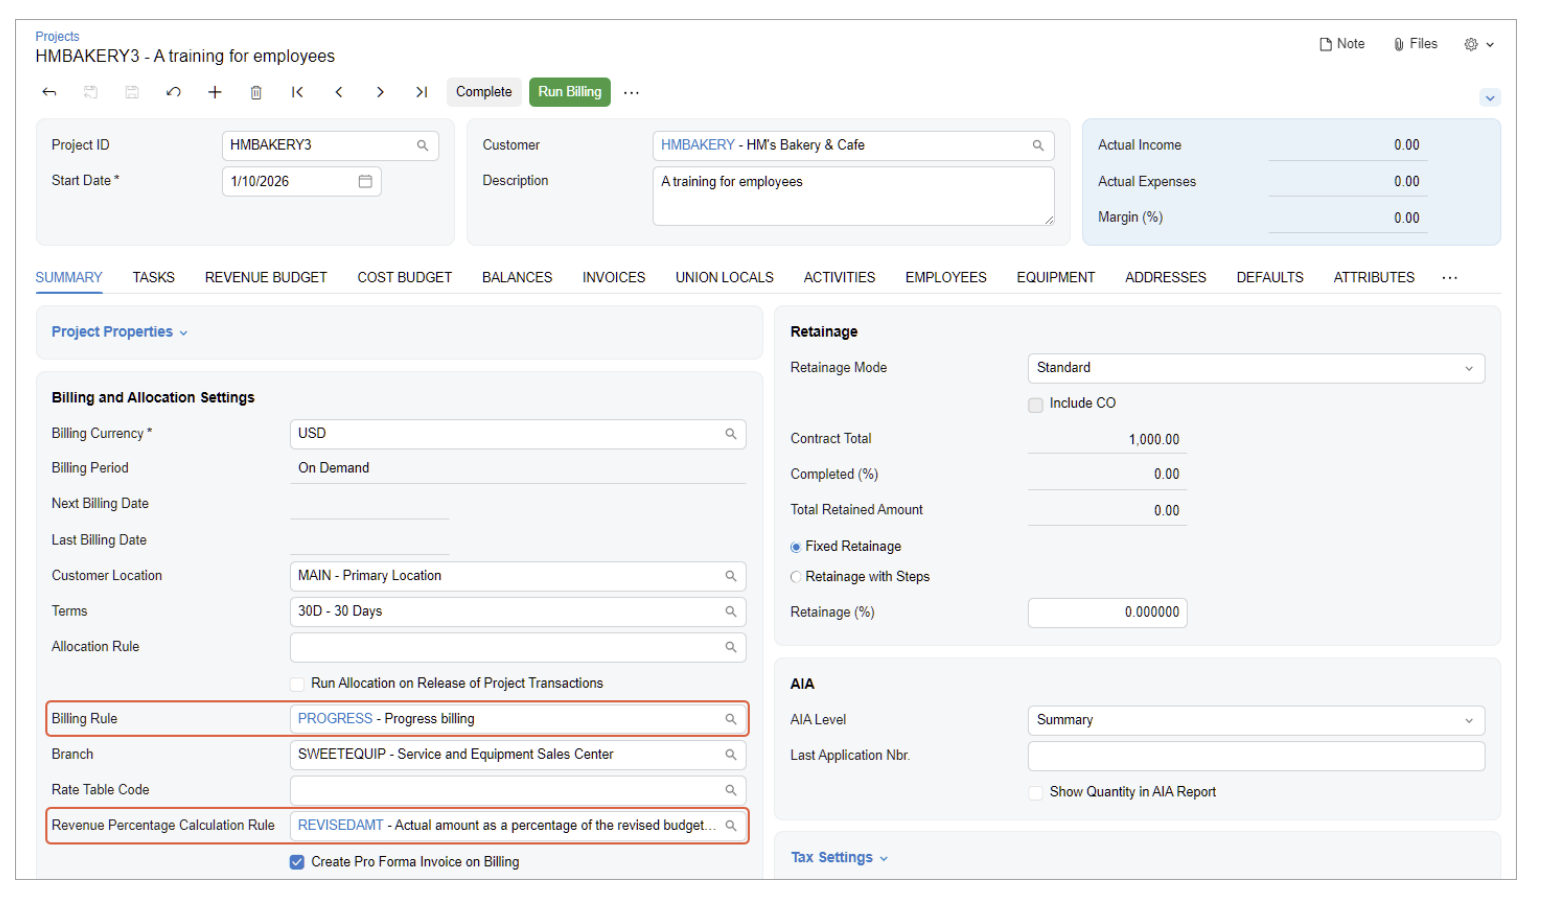Click the Billing Currency lookup magnifier

pyautogui.click(x=731, y=434)
